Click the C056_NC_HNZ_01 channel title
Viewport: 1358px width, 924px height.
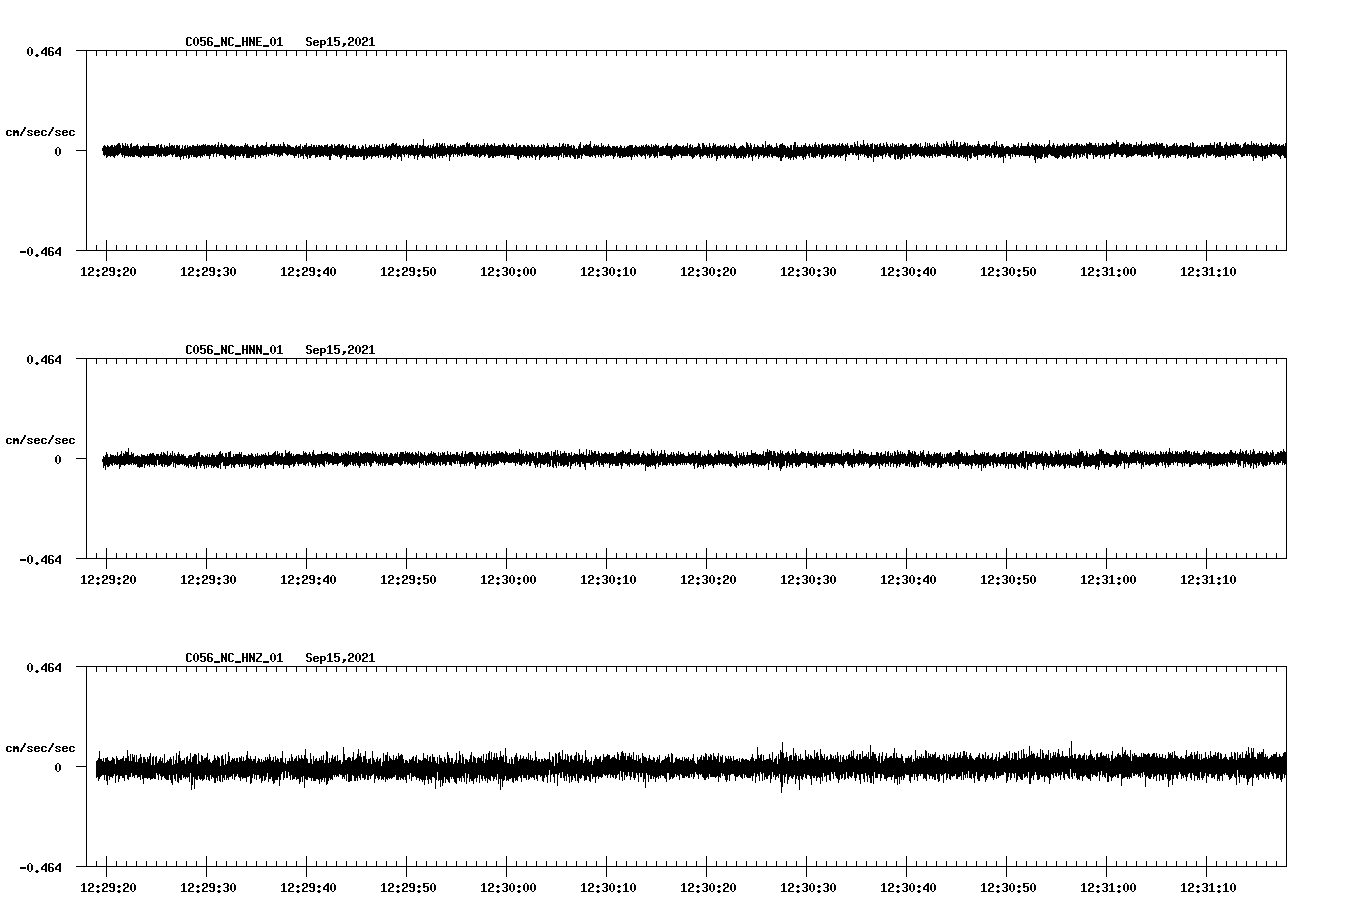click(234, 658)
